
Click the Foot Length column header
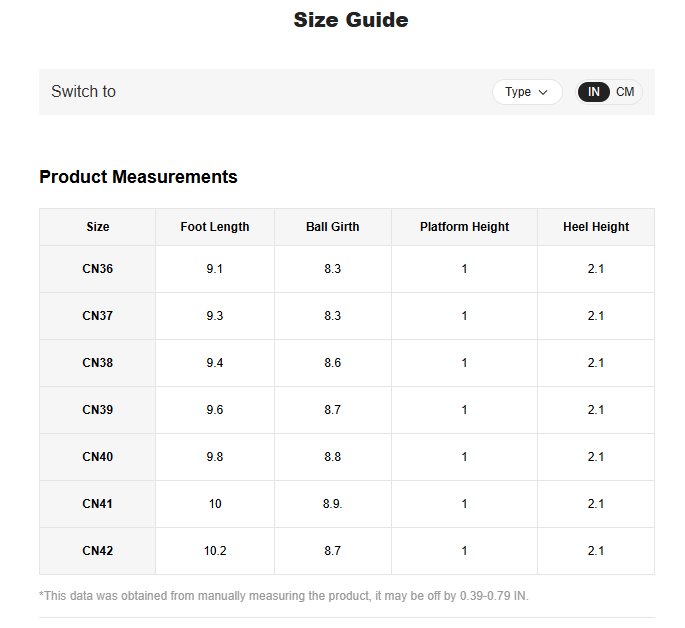215,227
